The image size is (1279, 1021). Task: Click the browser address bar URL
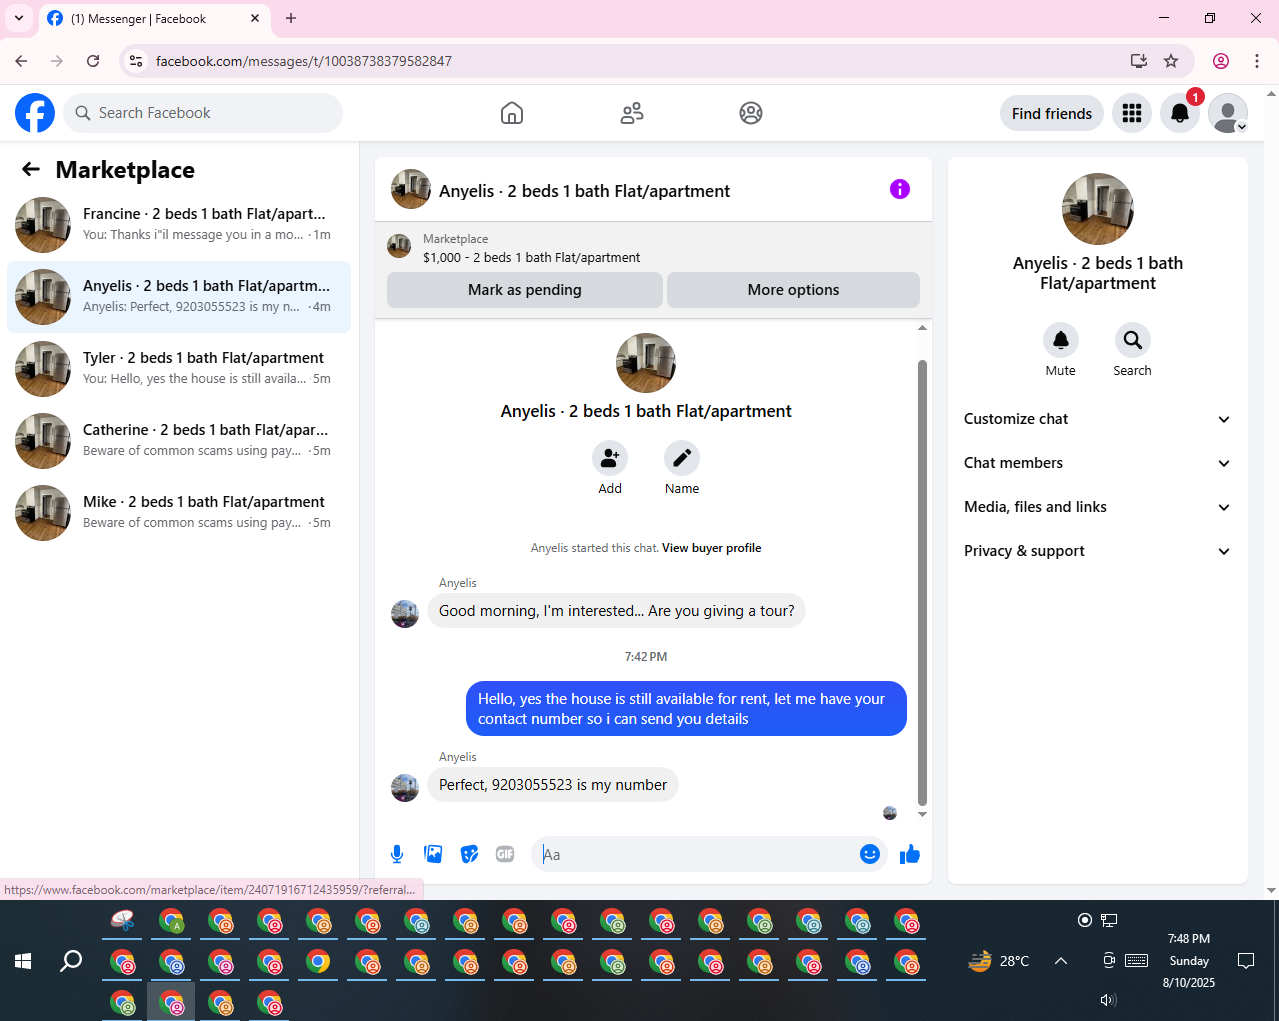point(304,61)
